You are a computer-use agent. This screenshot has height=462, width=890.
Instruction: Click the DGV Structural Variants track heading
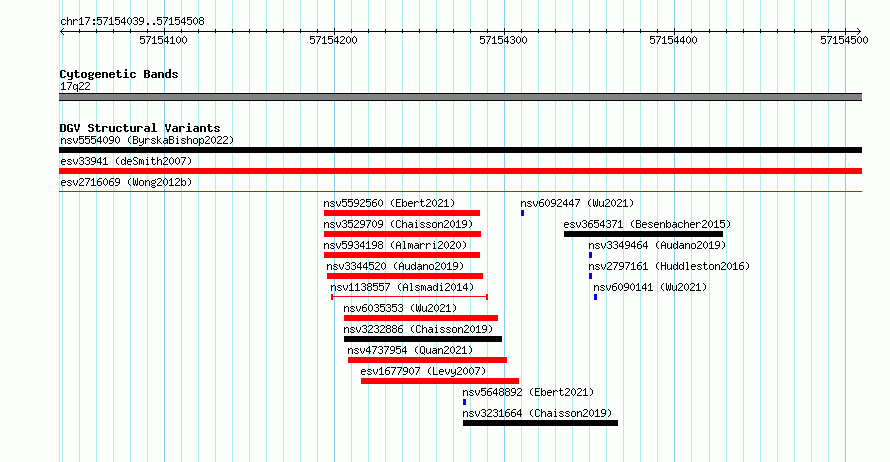140,128
